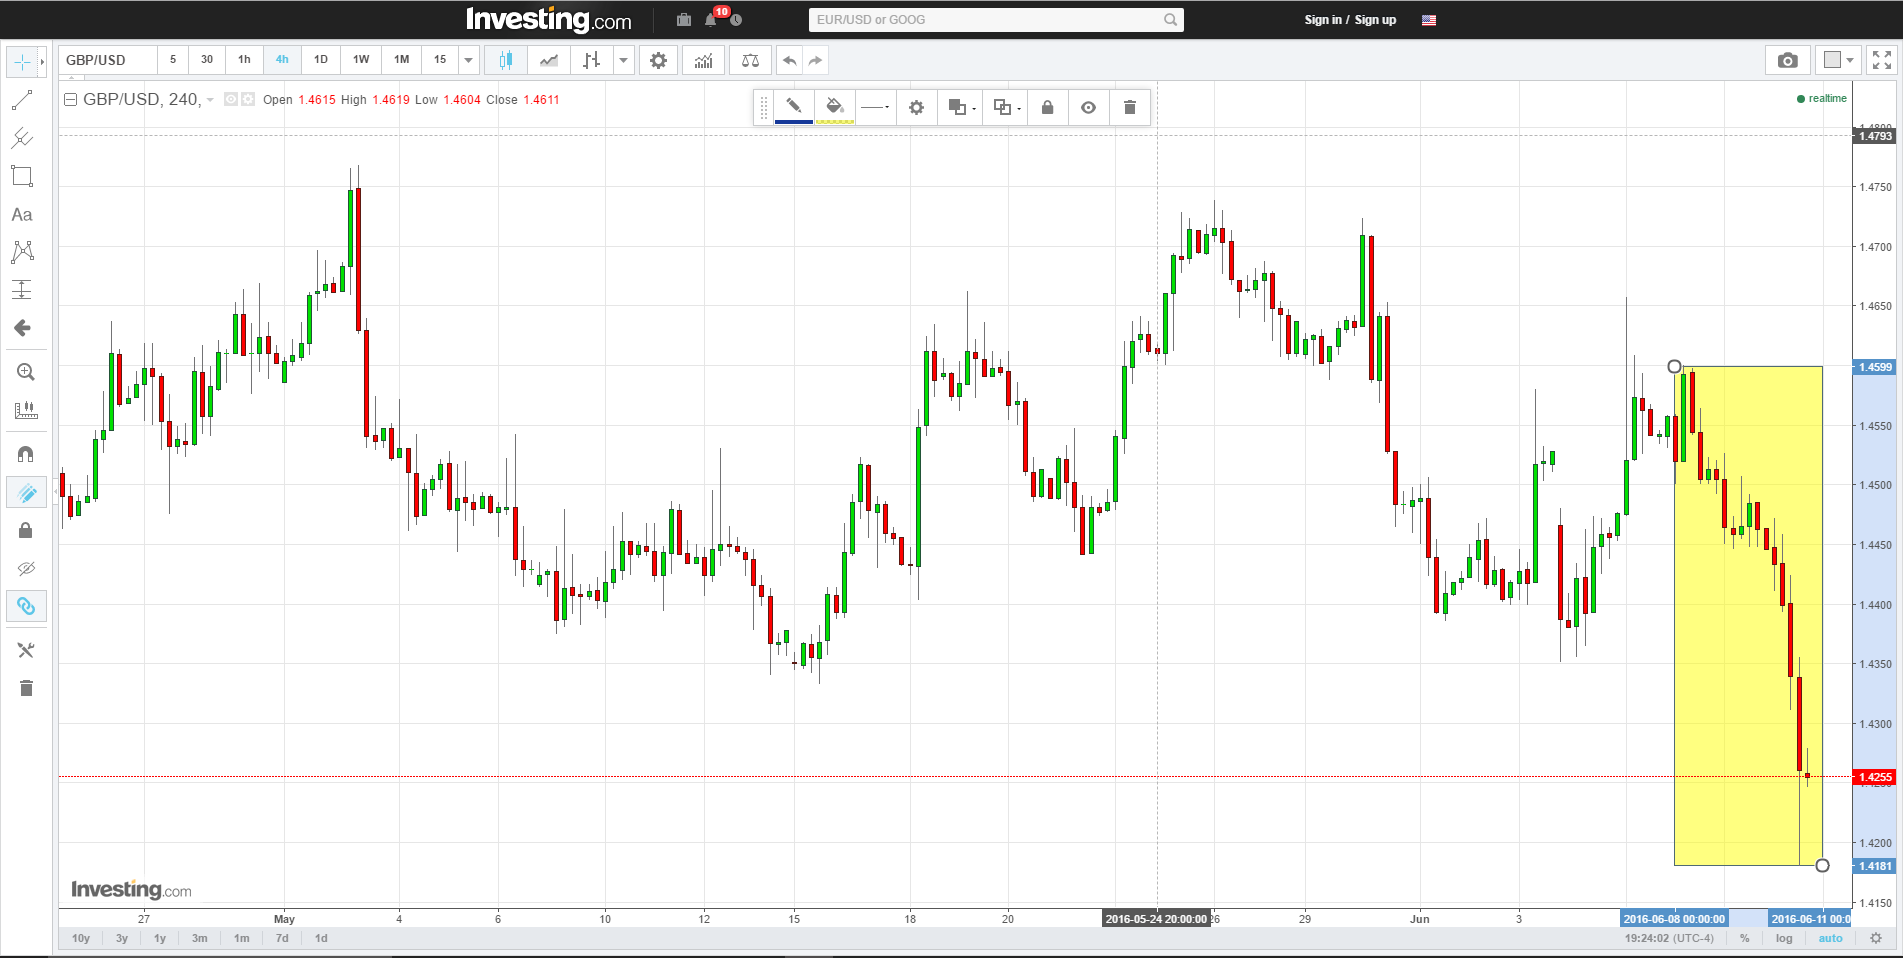
Task: Toggle magnet mode
Action: pyautogui.click(x=26, y=454)
